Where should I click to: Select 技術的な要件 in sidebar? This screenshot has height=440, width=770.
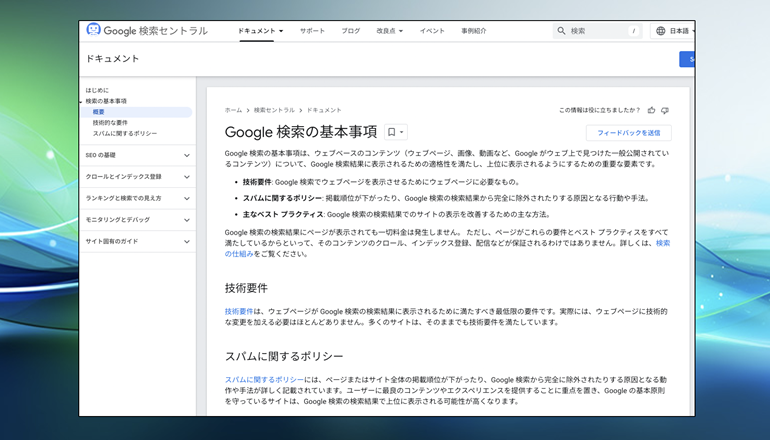[110, 123]
